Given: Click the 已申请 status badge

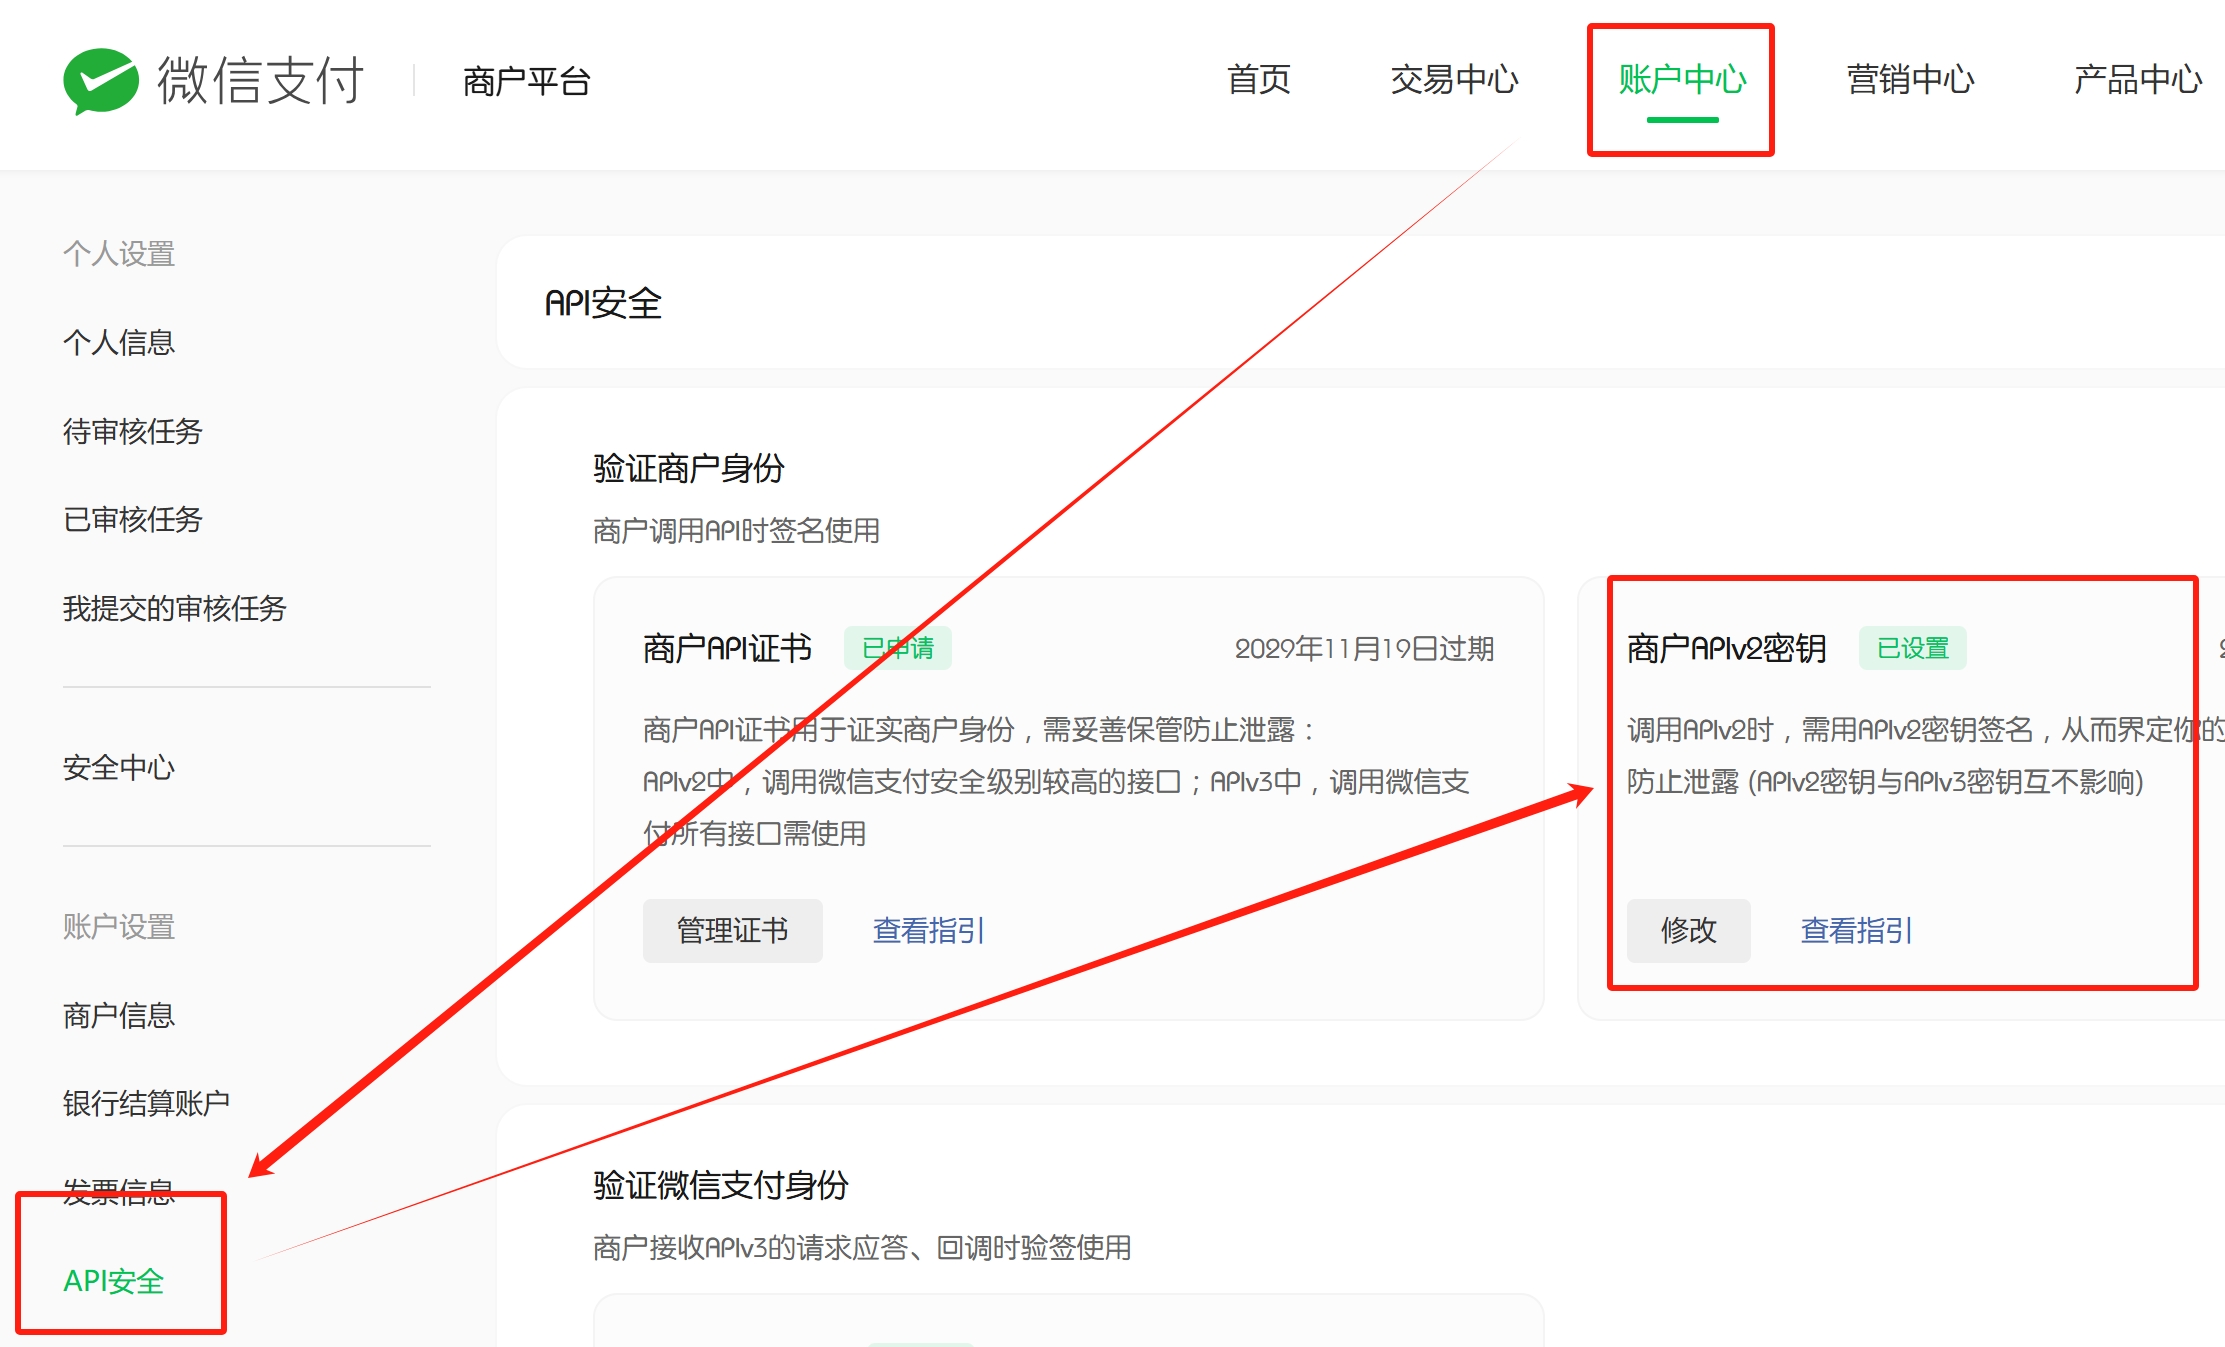Looking at the screenshot, I should click(x=898, y=648).
